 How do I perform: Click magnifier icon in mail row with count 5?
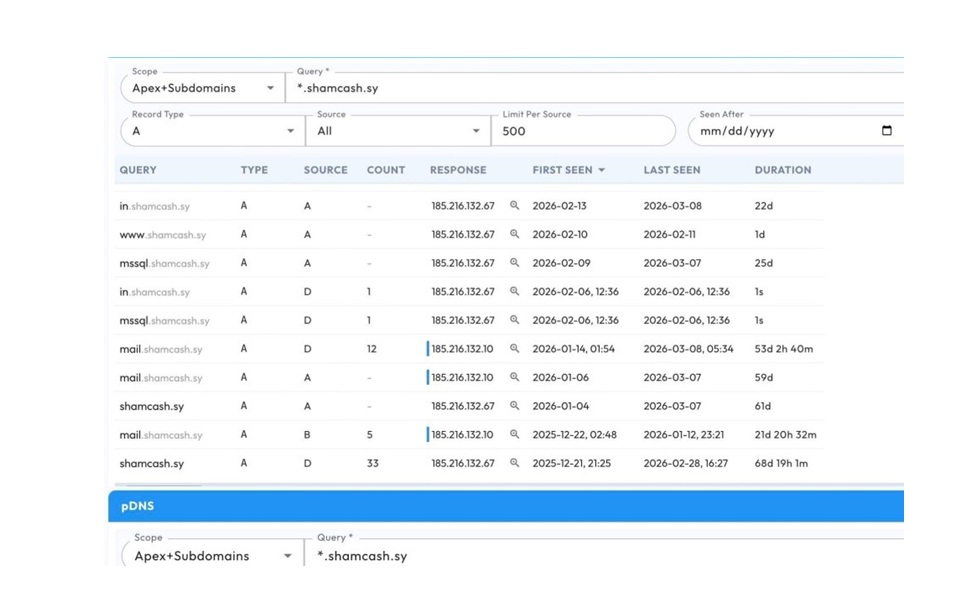pos(515,435)
